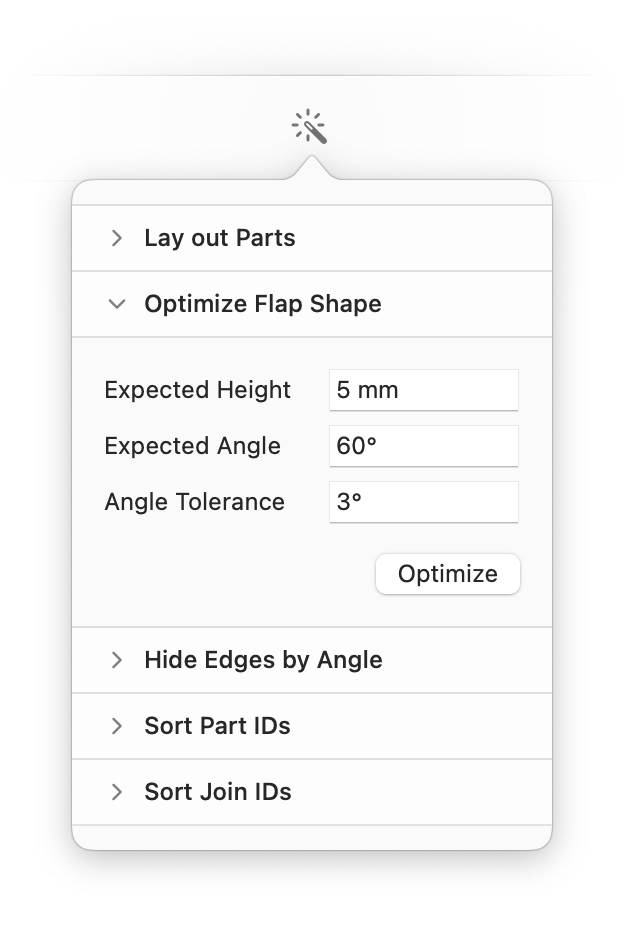Click the Optimize button

pos(447,574)
